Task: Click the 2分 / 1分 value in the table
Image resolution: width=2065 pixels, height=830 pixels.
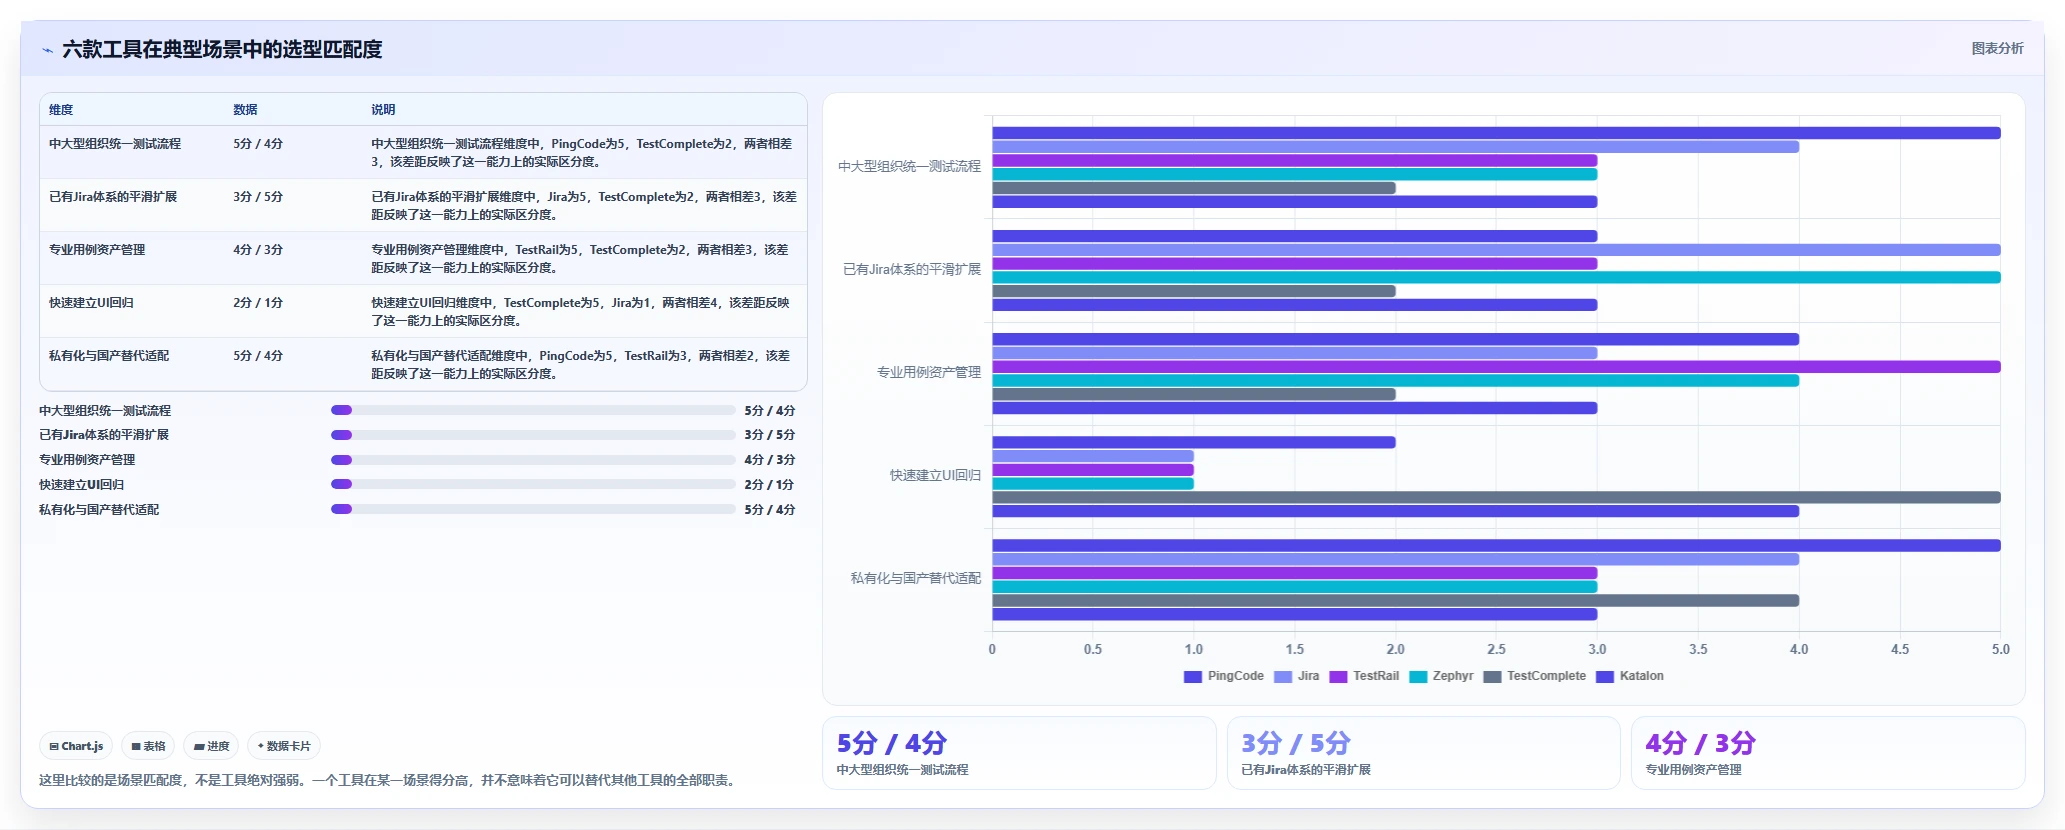Action: pos(258,303)
